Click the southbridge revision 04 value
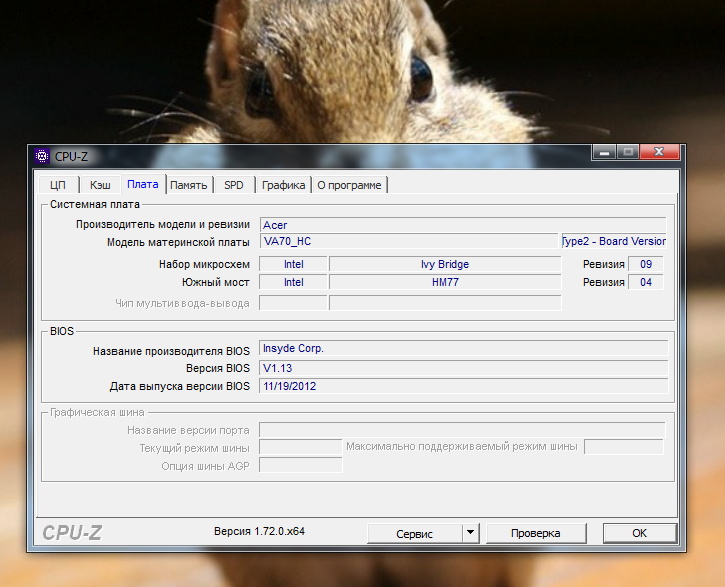725x587 pixels. [645, 282]
